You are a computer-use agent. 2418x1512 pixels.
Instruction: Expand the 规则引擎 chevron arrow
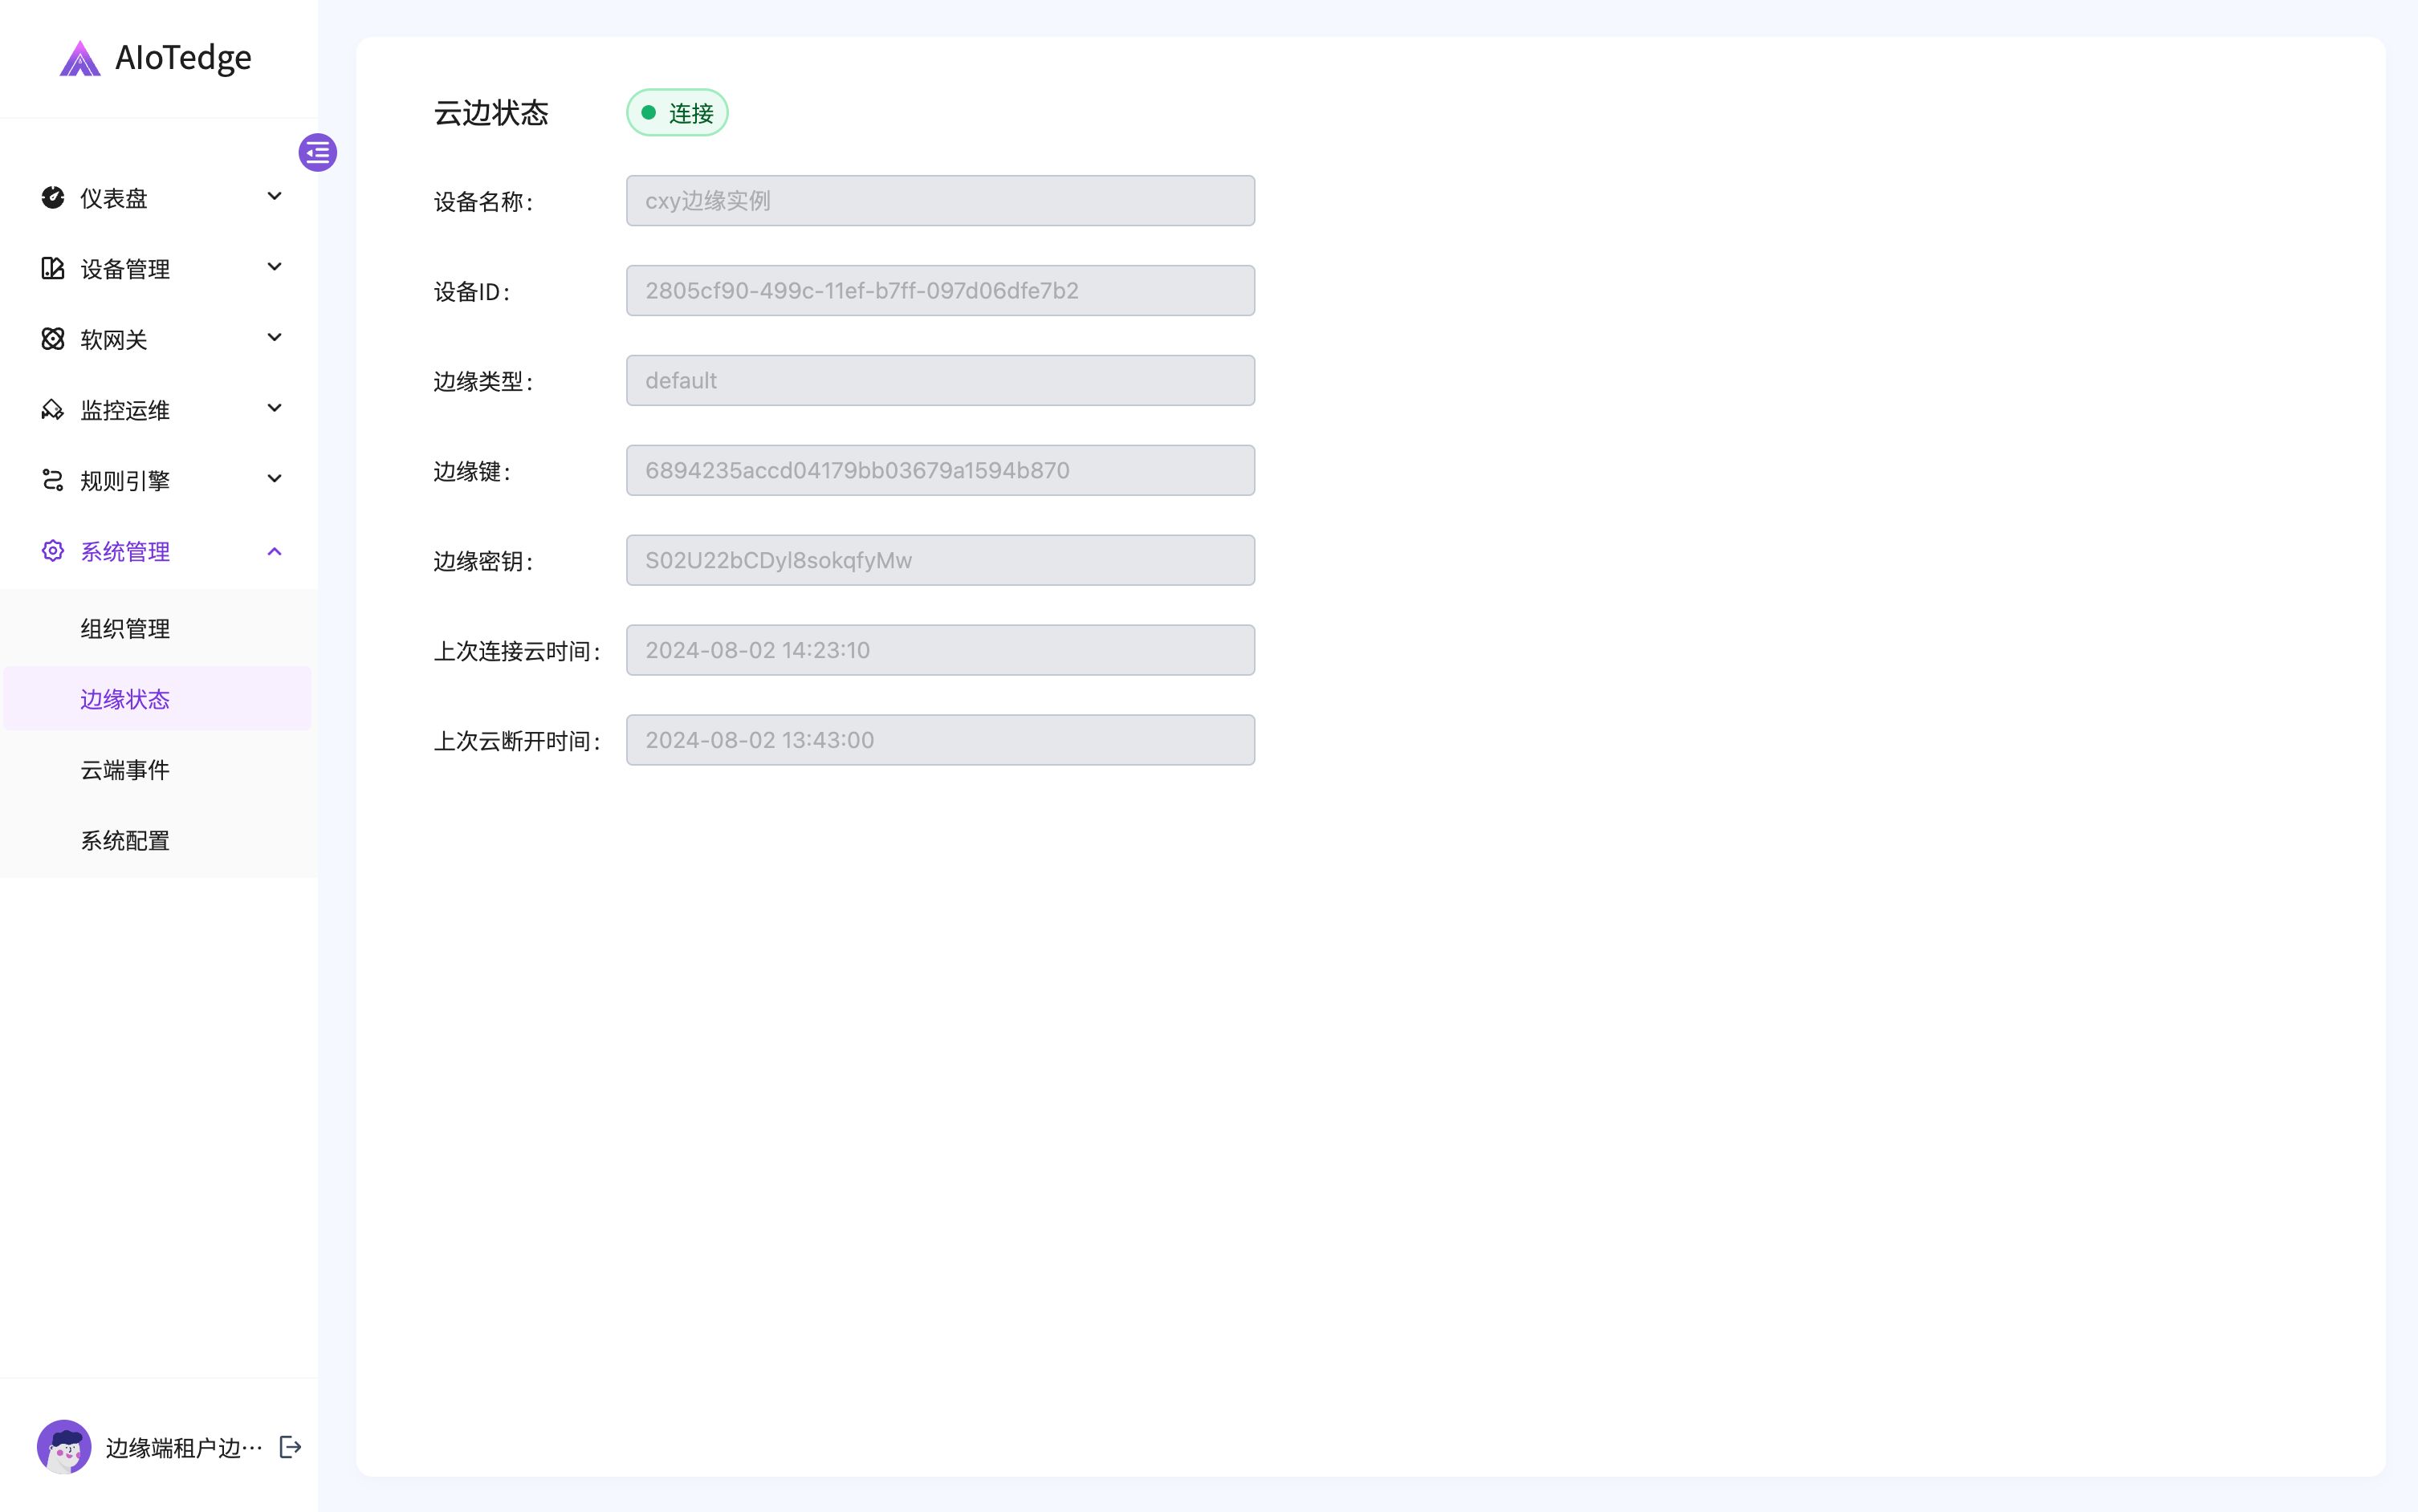click(275, 479)
